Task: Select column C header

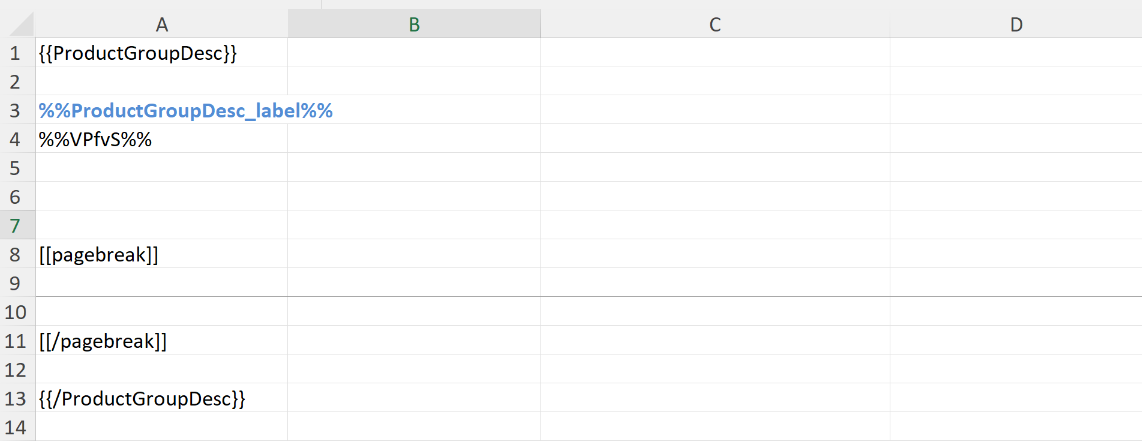Action: click(715, 25)
